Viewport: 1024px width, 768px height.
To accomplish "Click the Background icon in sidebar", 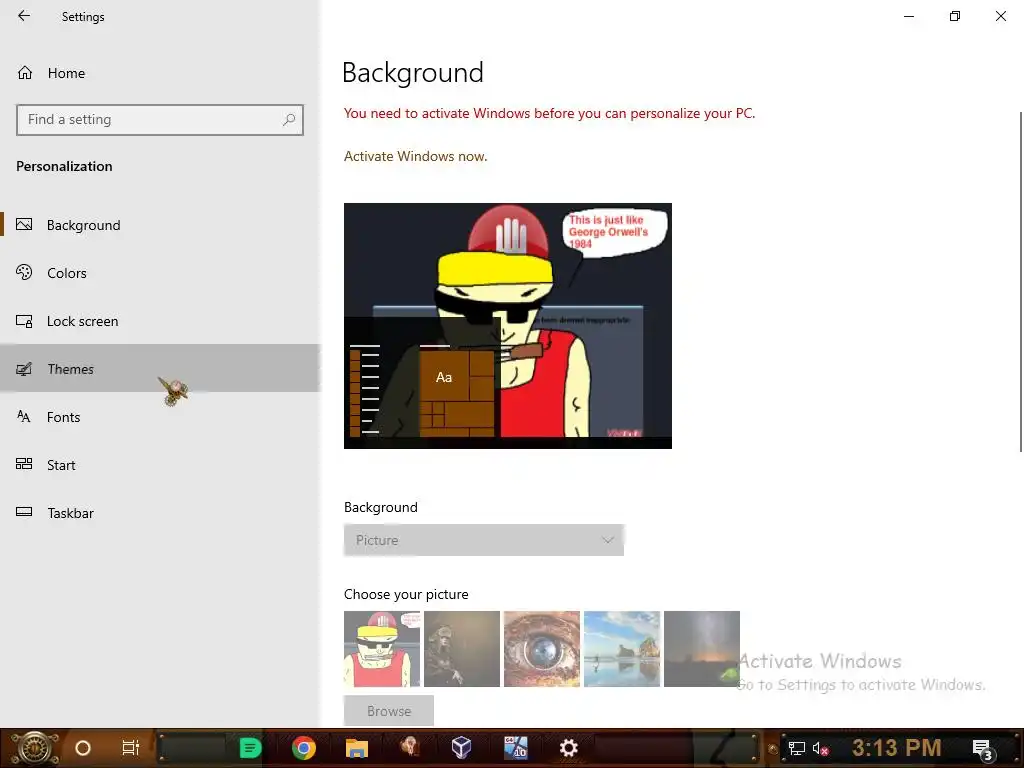I will pyautogui.click(x=24, y=225).
